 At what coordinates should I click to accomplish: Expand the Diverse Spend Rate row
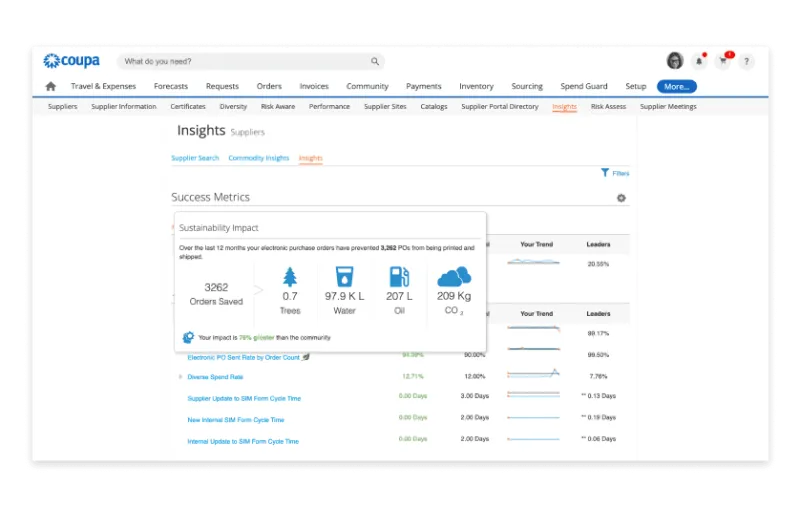[180, 377]
